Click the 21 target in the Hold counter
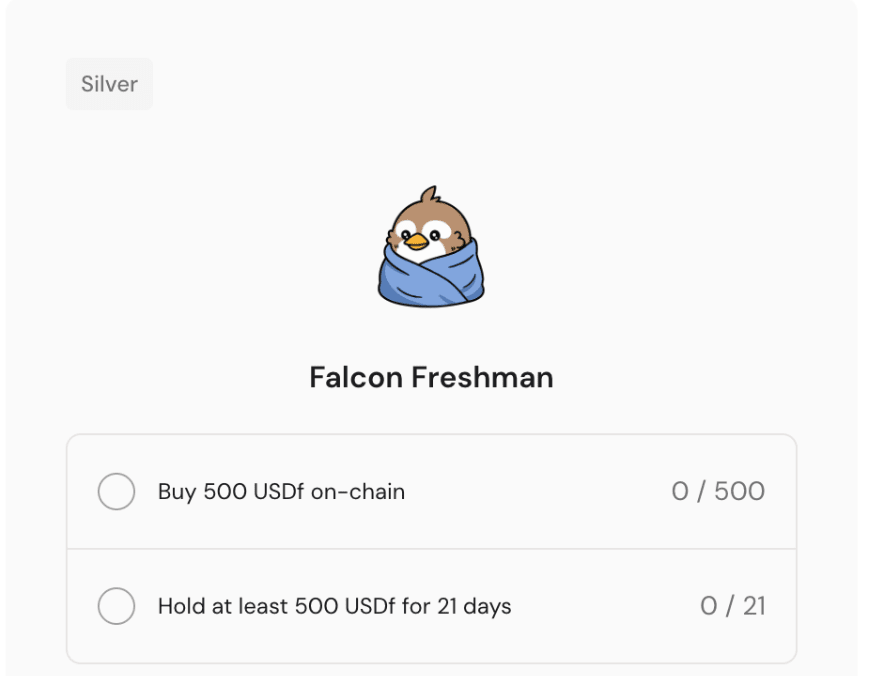The height and width of the screenshot is (676, 875). pyautogui.click(x=753, y=606)
